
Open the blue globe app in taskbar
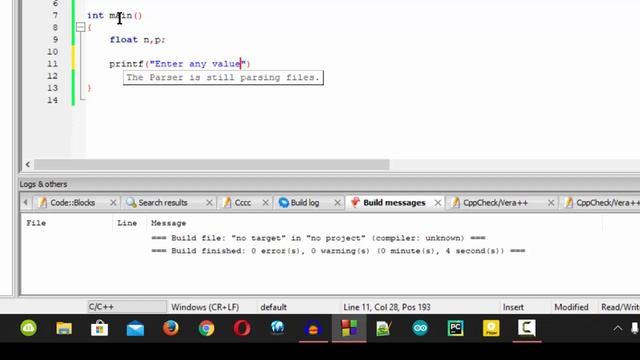pos(278,328)
